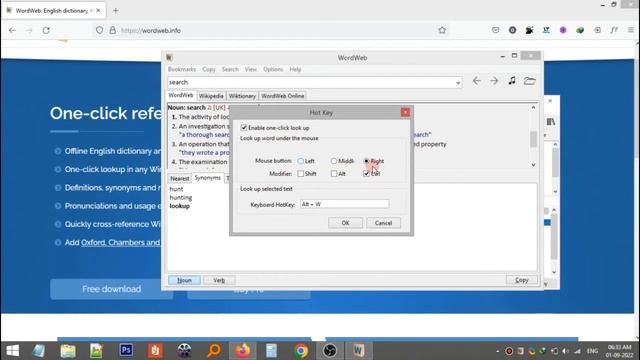Image resolution: width=640 pixels, height=360 pixels.
Task: Open View menu in WordWeb
Action: click(251, 69)
